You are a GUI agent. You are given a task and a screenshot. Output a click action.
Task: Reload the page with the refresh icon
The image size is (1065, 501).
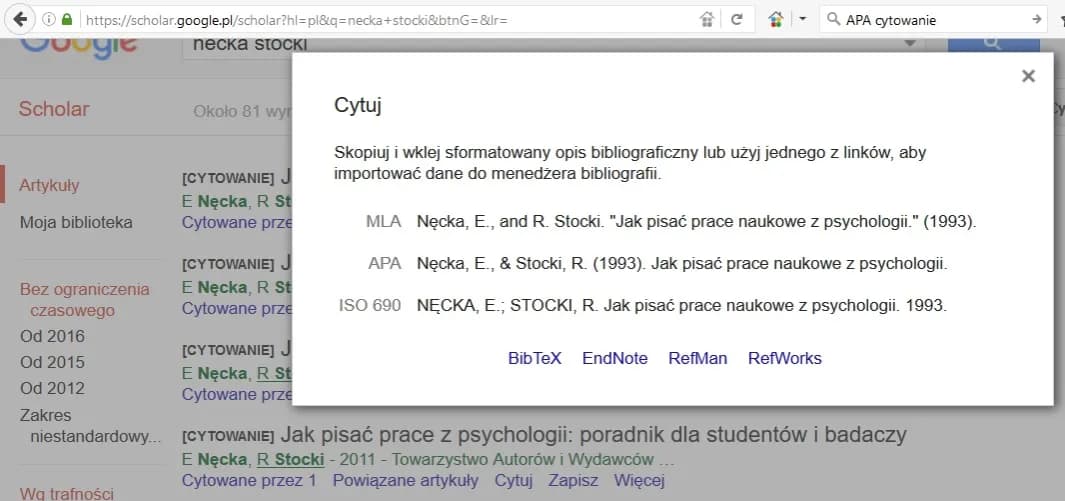coord(737,19)
